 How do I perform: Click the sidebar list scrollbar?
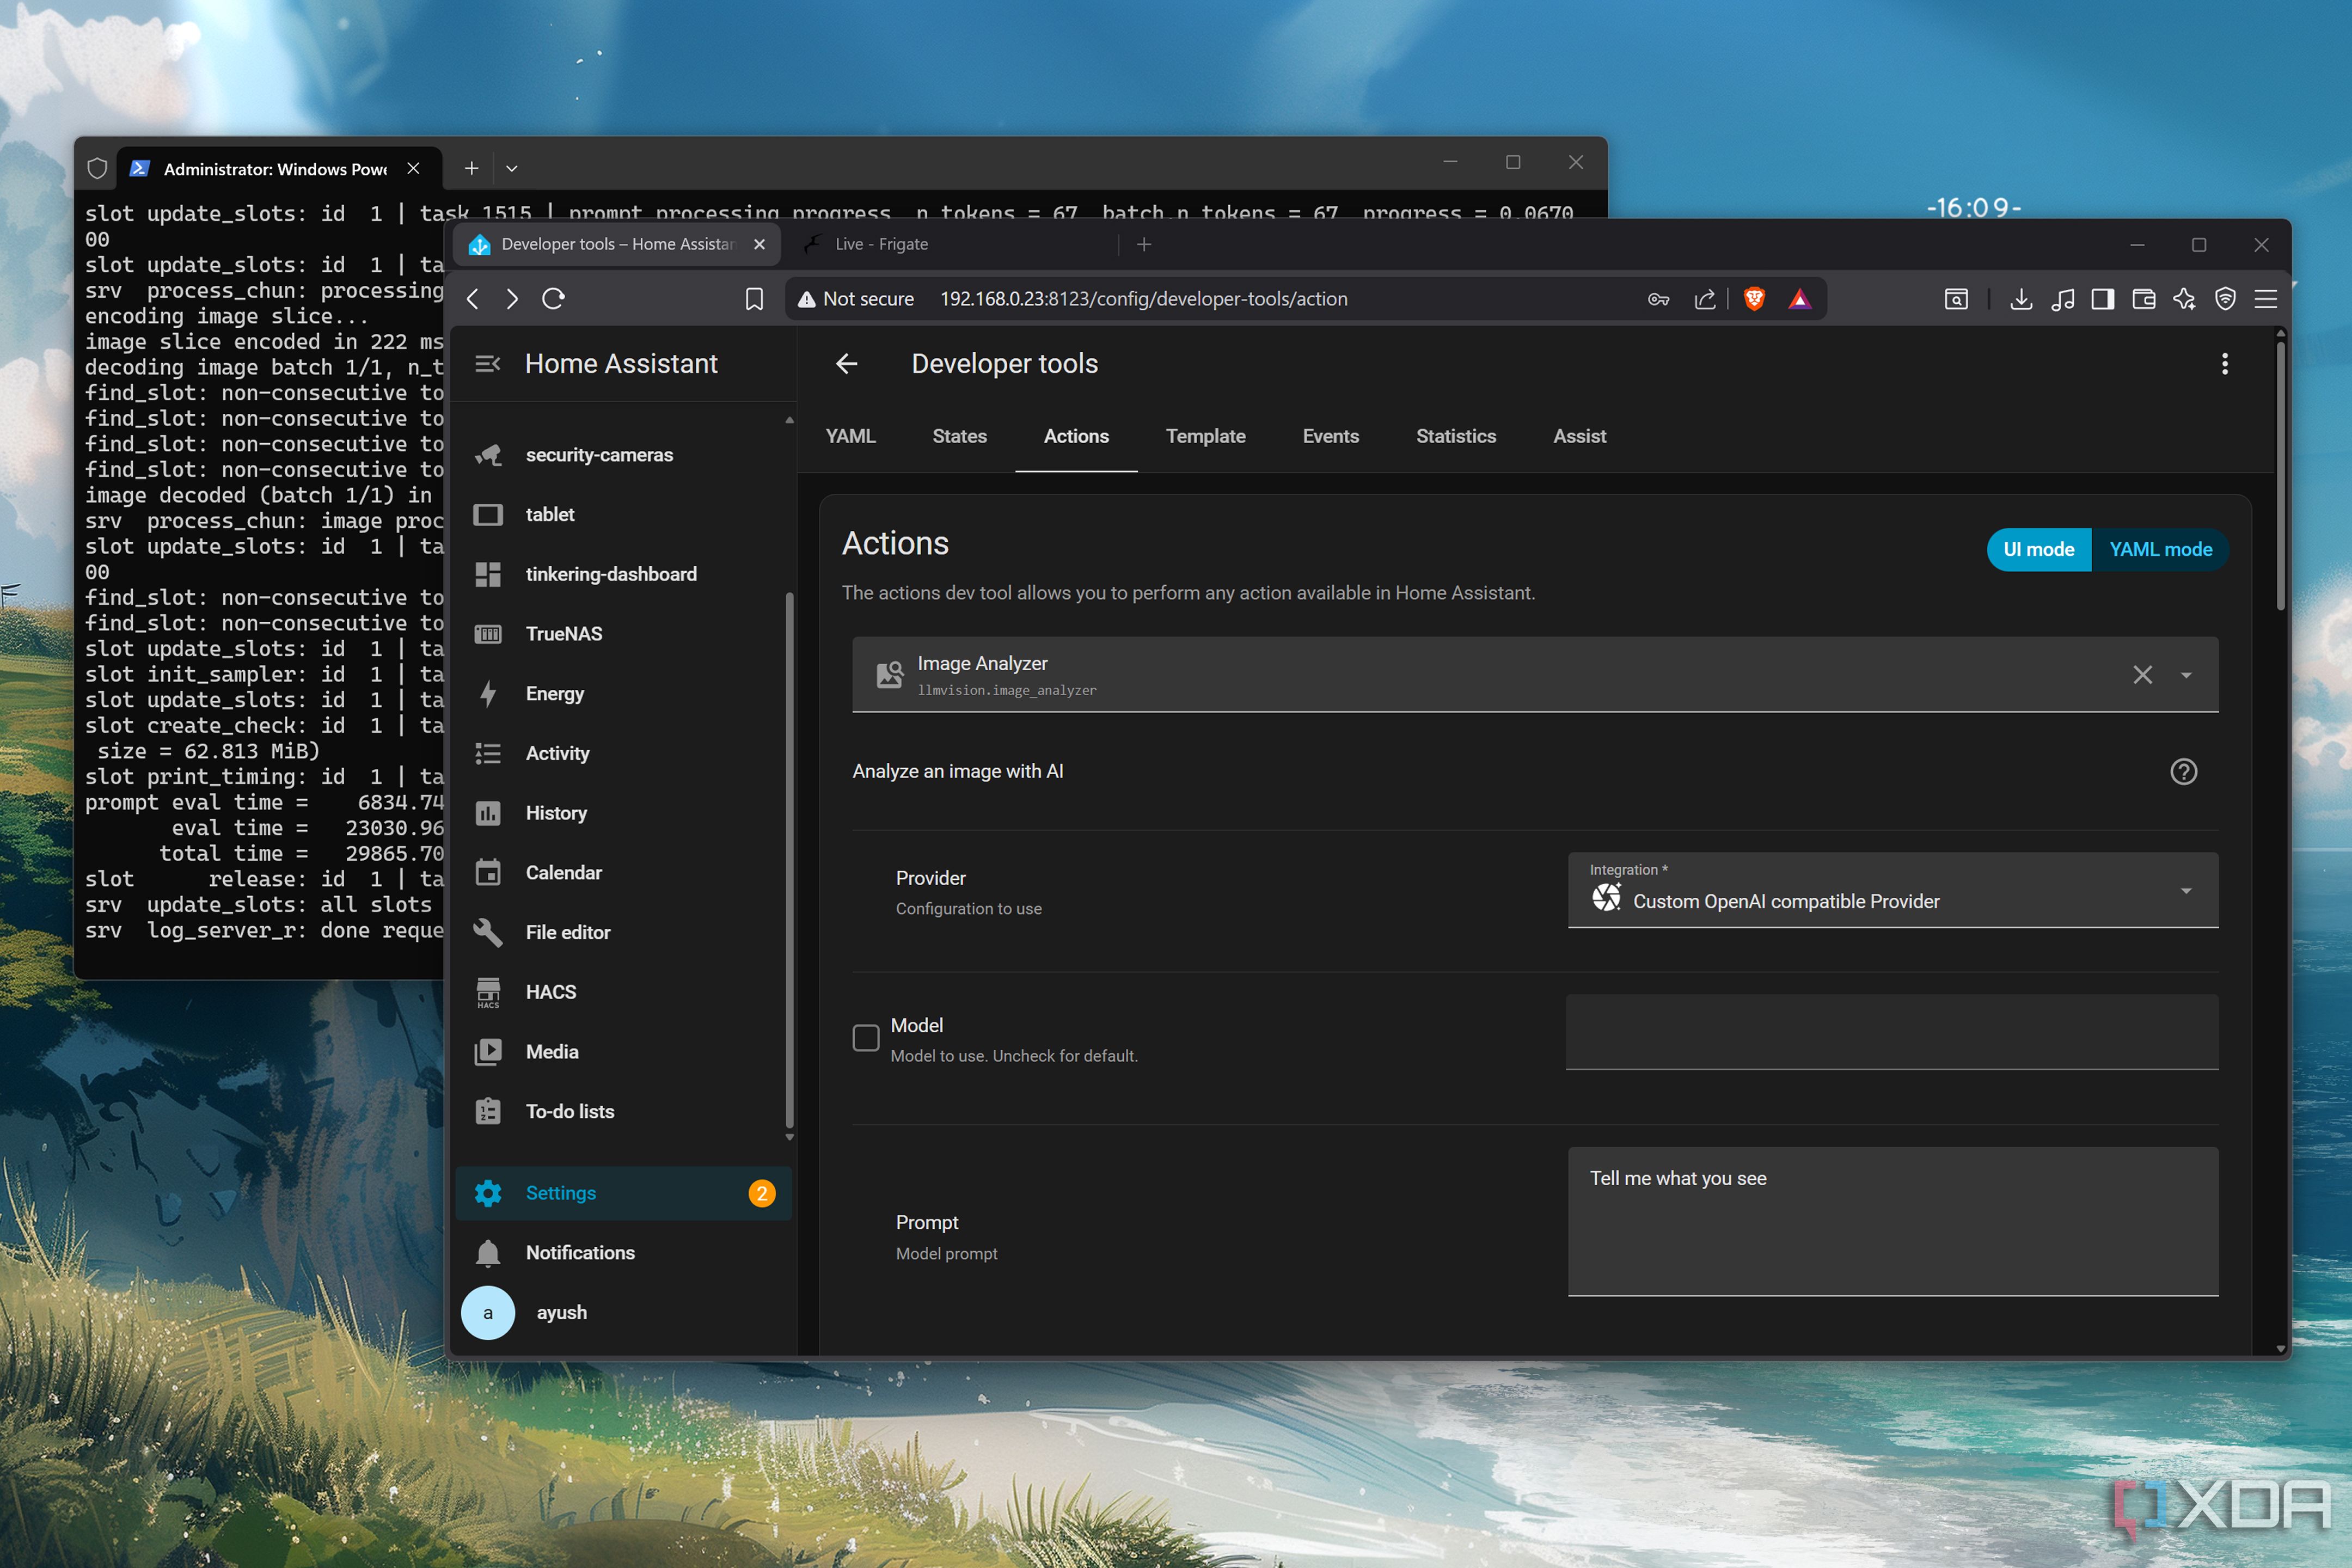[790, 860]
